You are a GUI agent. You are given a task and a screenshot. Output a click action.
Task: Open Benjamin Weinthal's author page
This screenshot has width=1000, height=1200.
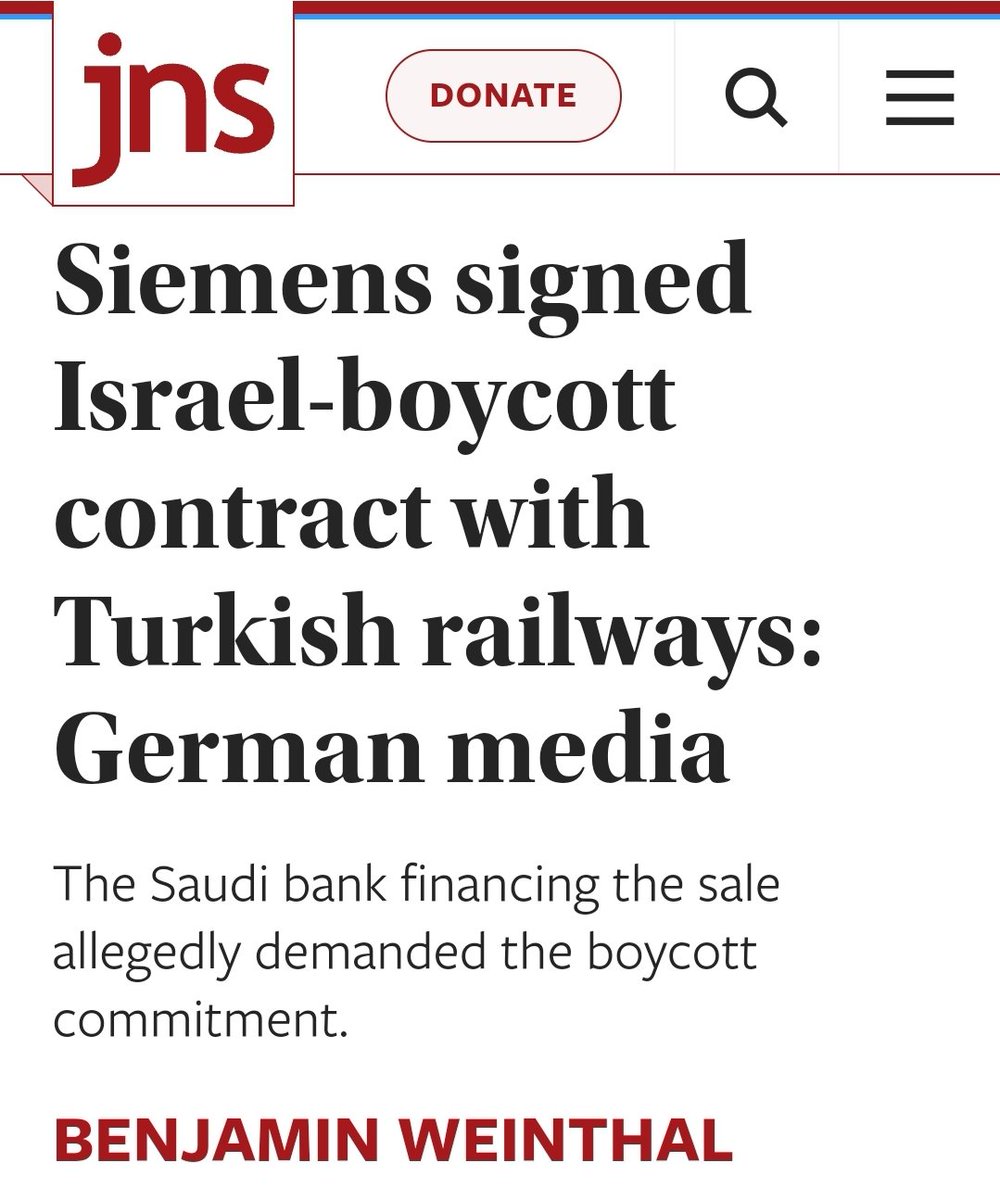coord(393,1141)
